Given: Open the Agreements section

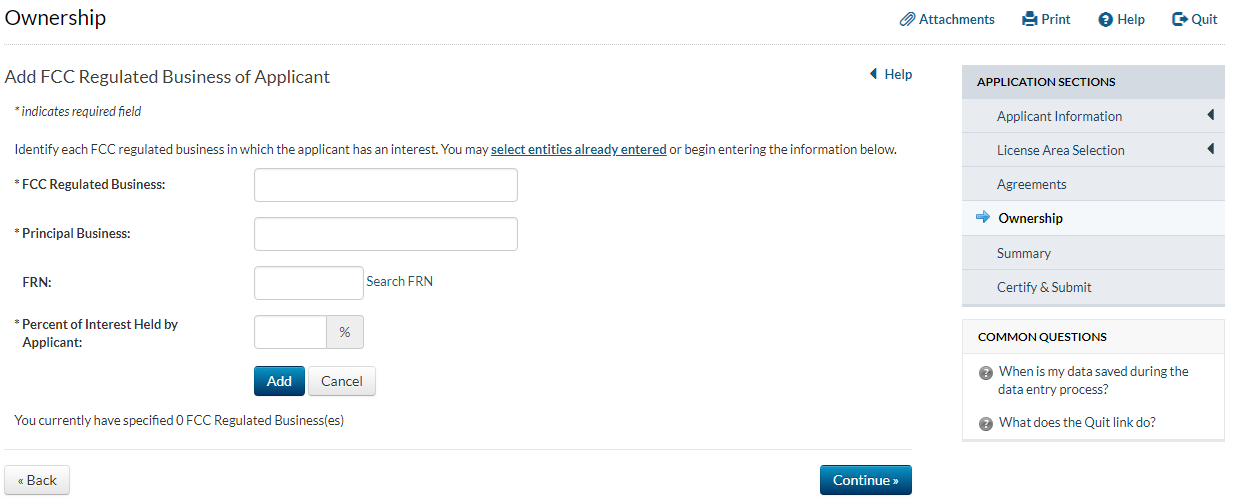Looking at the screenshot, I should [1031, 184].
